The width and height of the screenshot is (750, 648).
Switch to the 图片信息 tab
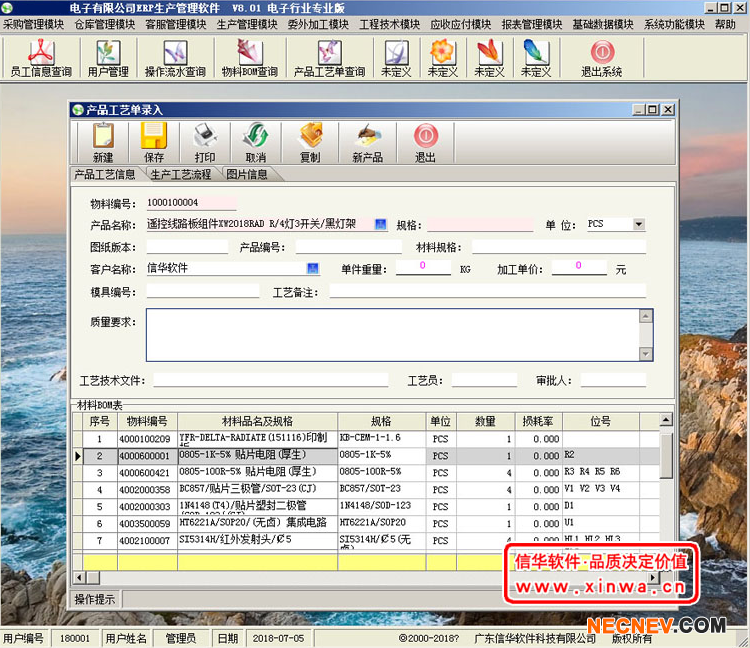click(246, 174)
